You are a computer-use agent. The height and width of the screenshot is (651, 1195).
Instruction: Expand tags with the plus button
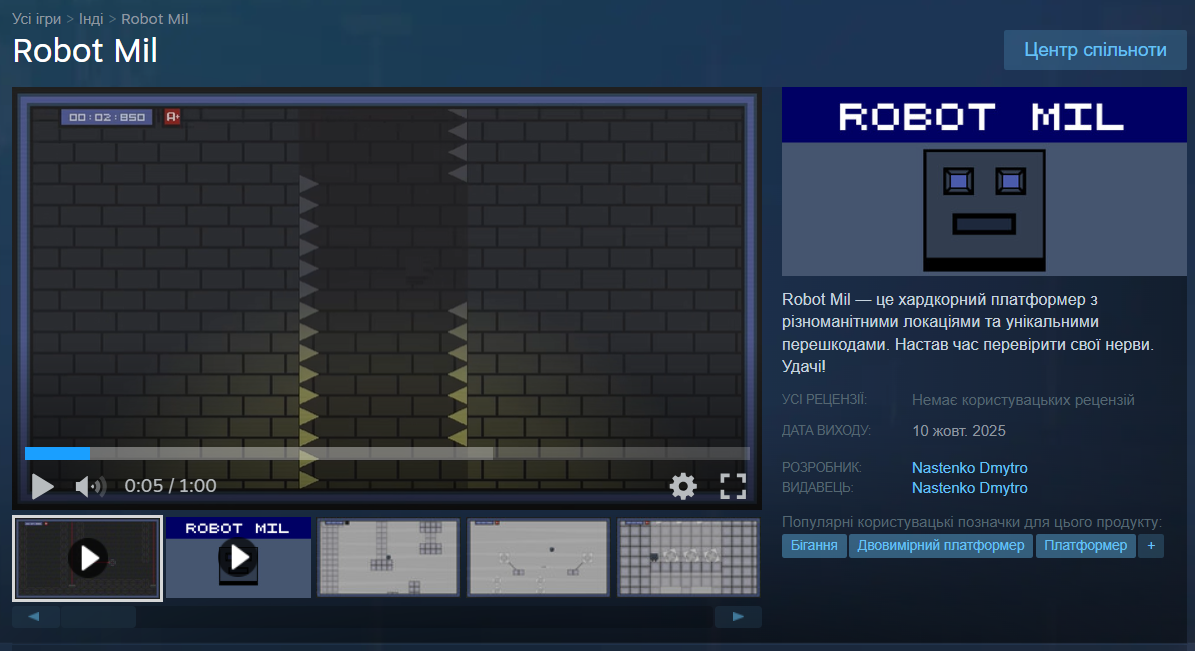point(1151,545)
